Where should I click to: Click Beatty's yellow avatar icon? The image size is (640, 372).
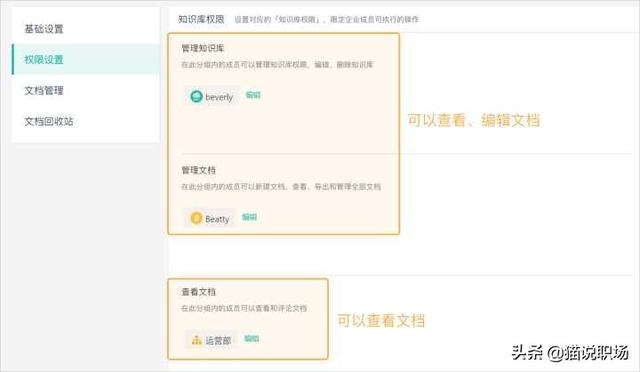coord(196,218)
